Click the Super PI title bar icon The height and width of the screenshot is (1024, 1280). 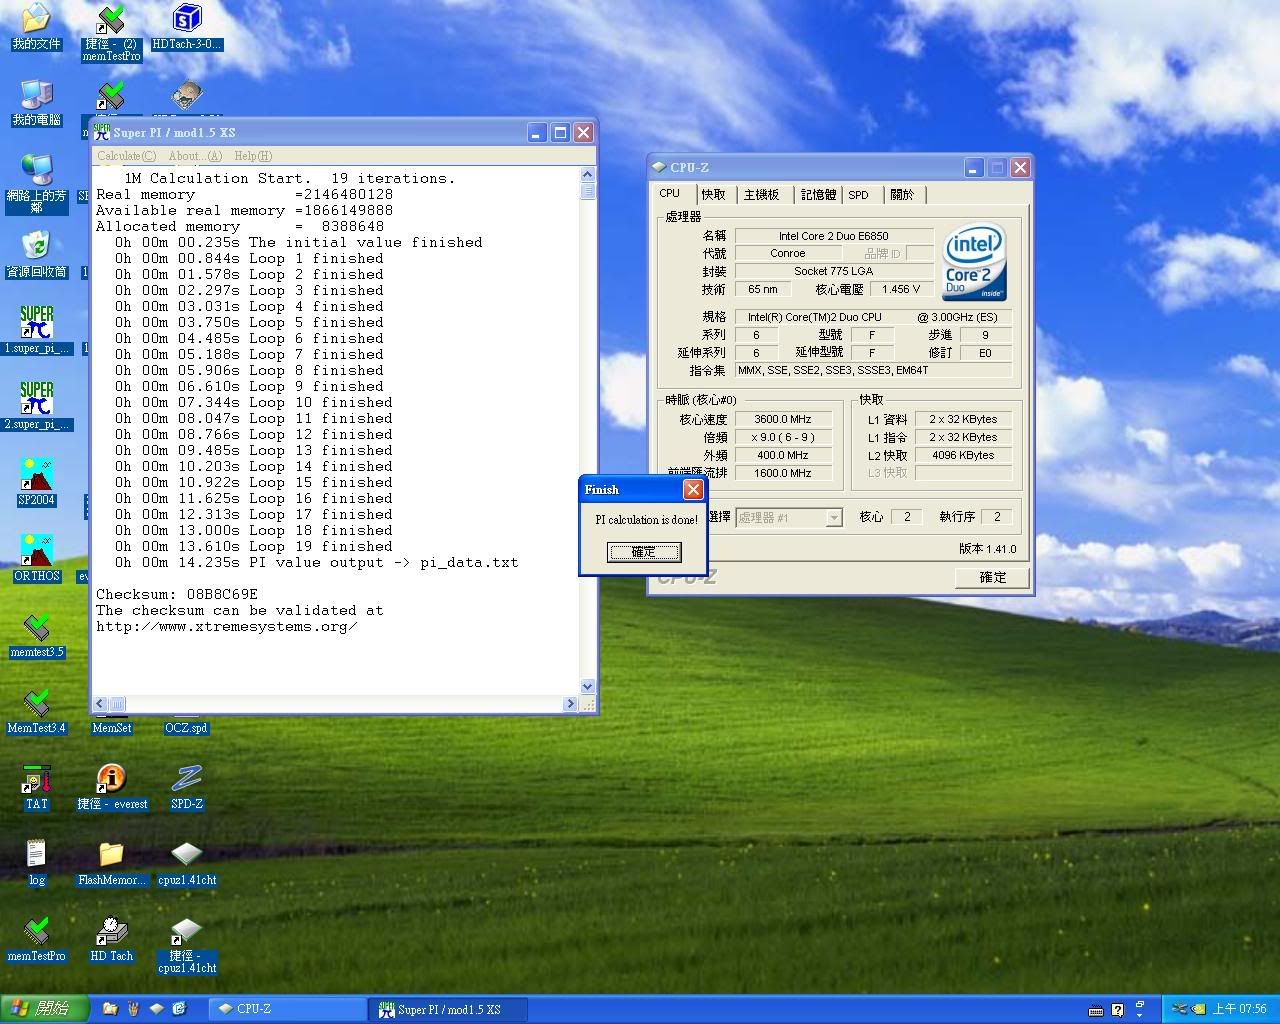pyautogui.click(x=103, y=132)
